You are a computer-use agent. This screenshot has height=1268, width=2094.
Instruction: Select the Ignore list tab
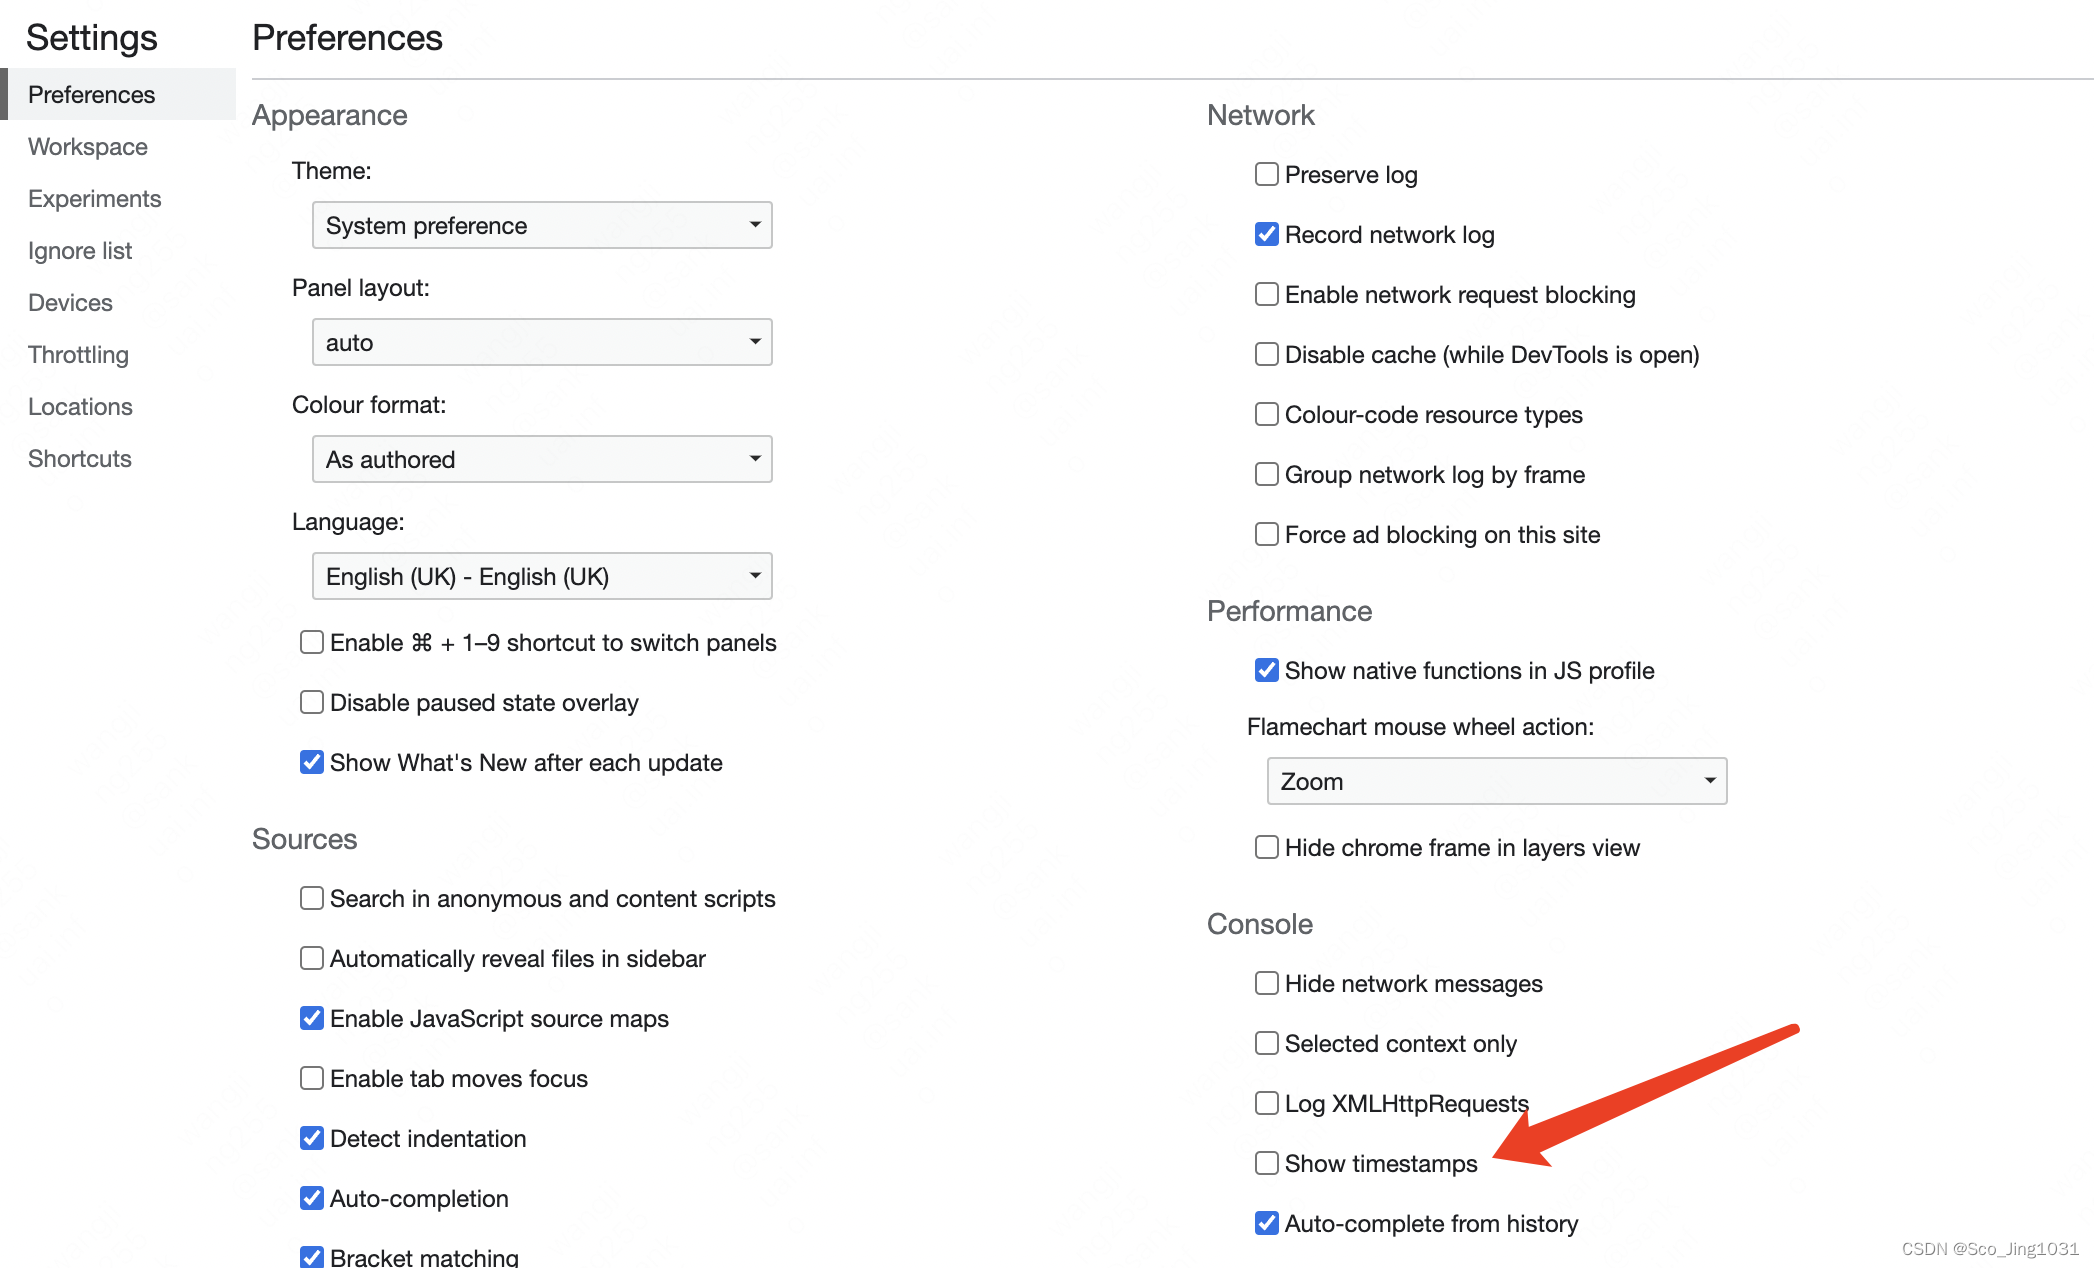click(x=80, y=251)
